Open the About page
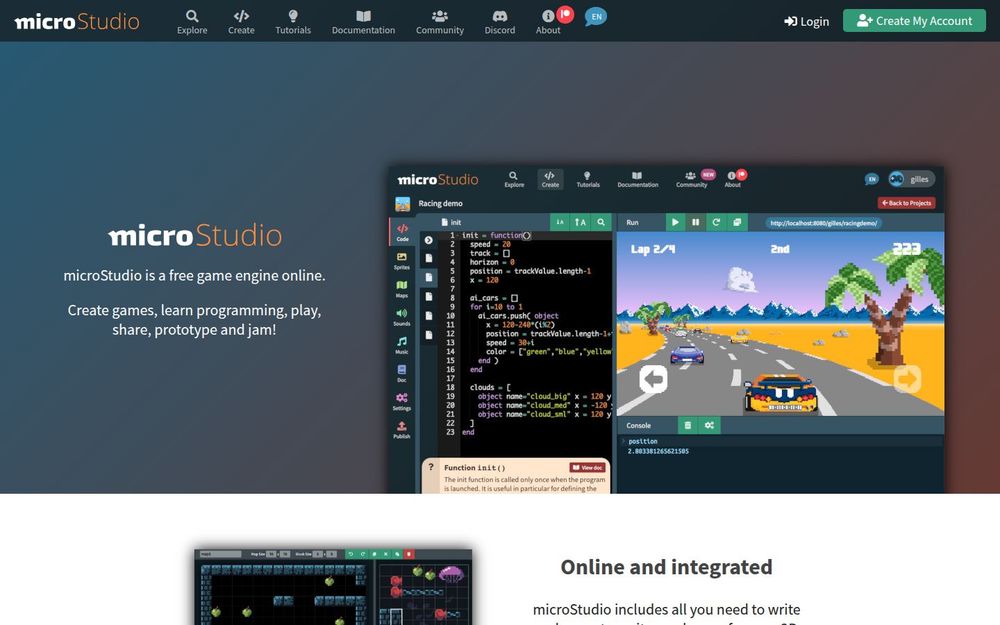The width and height of the screenshot is (1000, 625). point(547,22)
